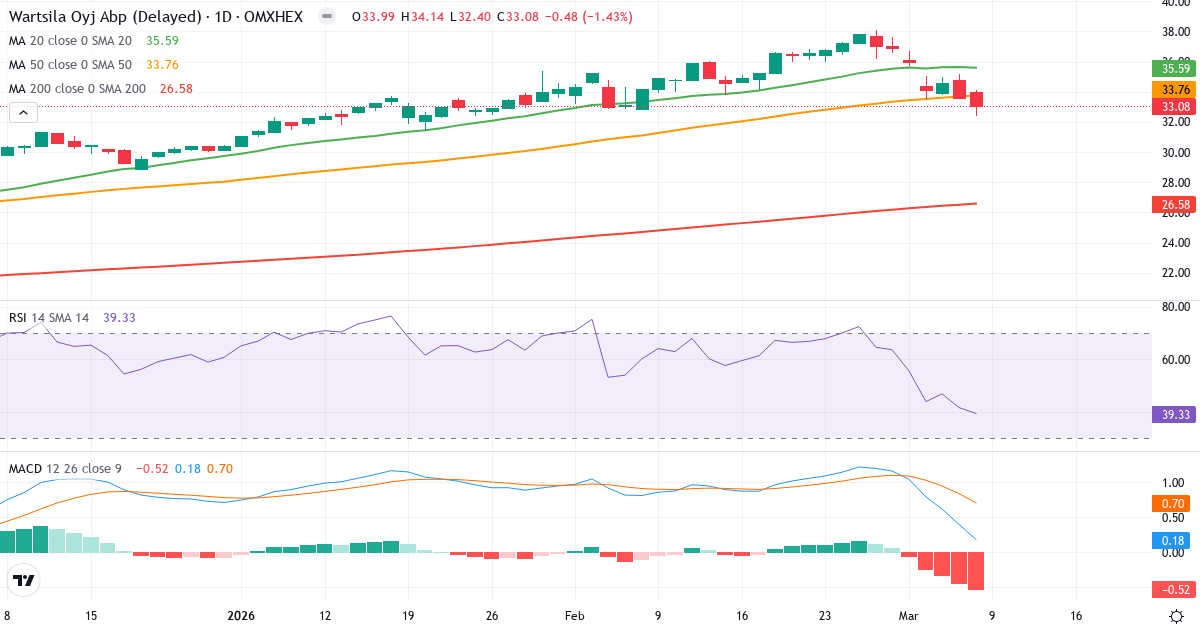
Task: Open chart settings via the gear icon
Action: tap(1178, 618)
